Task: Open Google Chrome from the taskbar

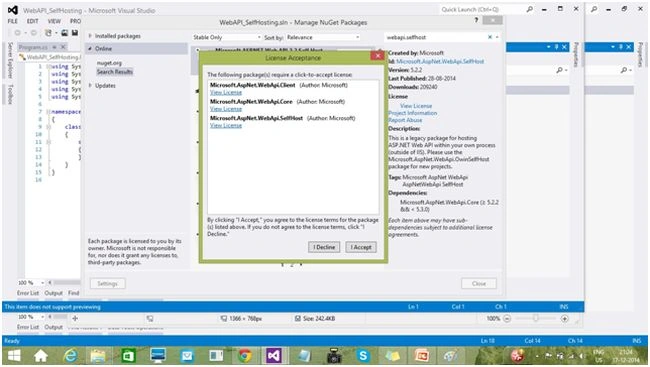Action: pos(245,355)
